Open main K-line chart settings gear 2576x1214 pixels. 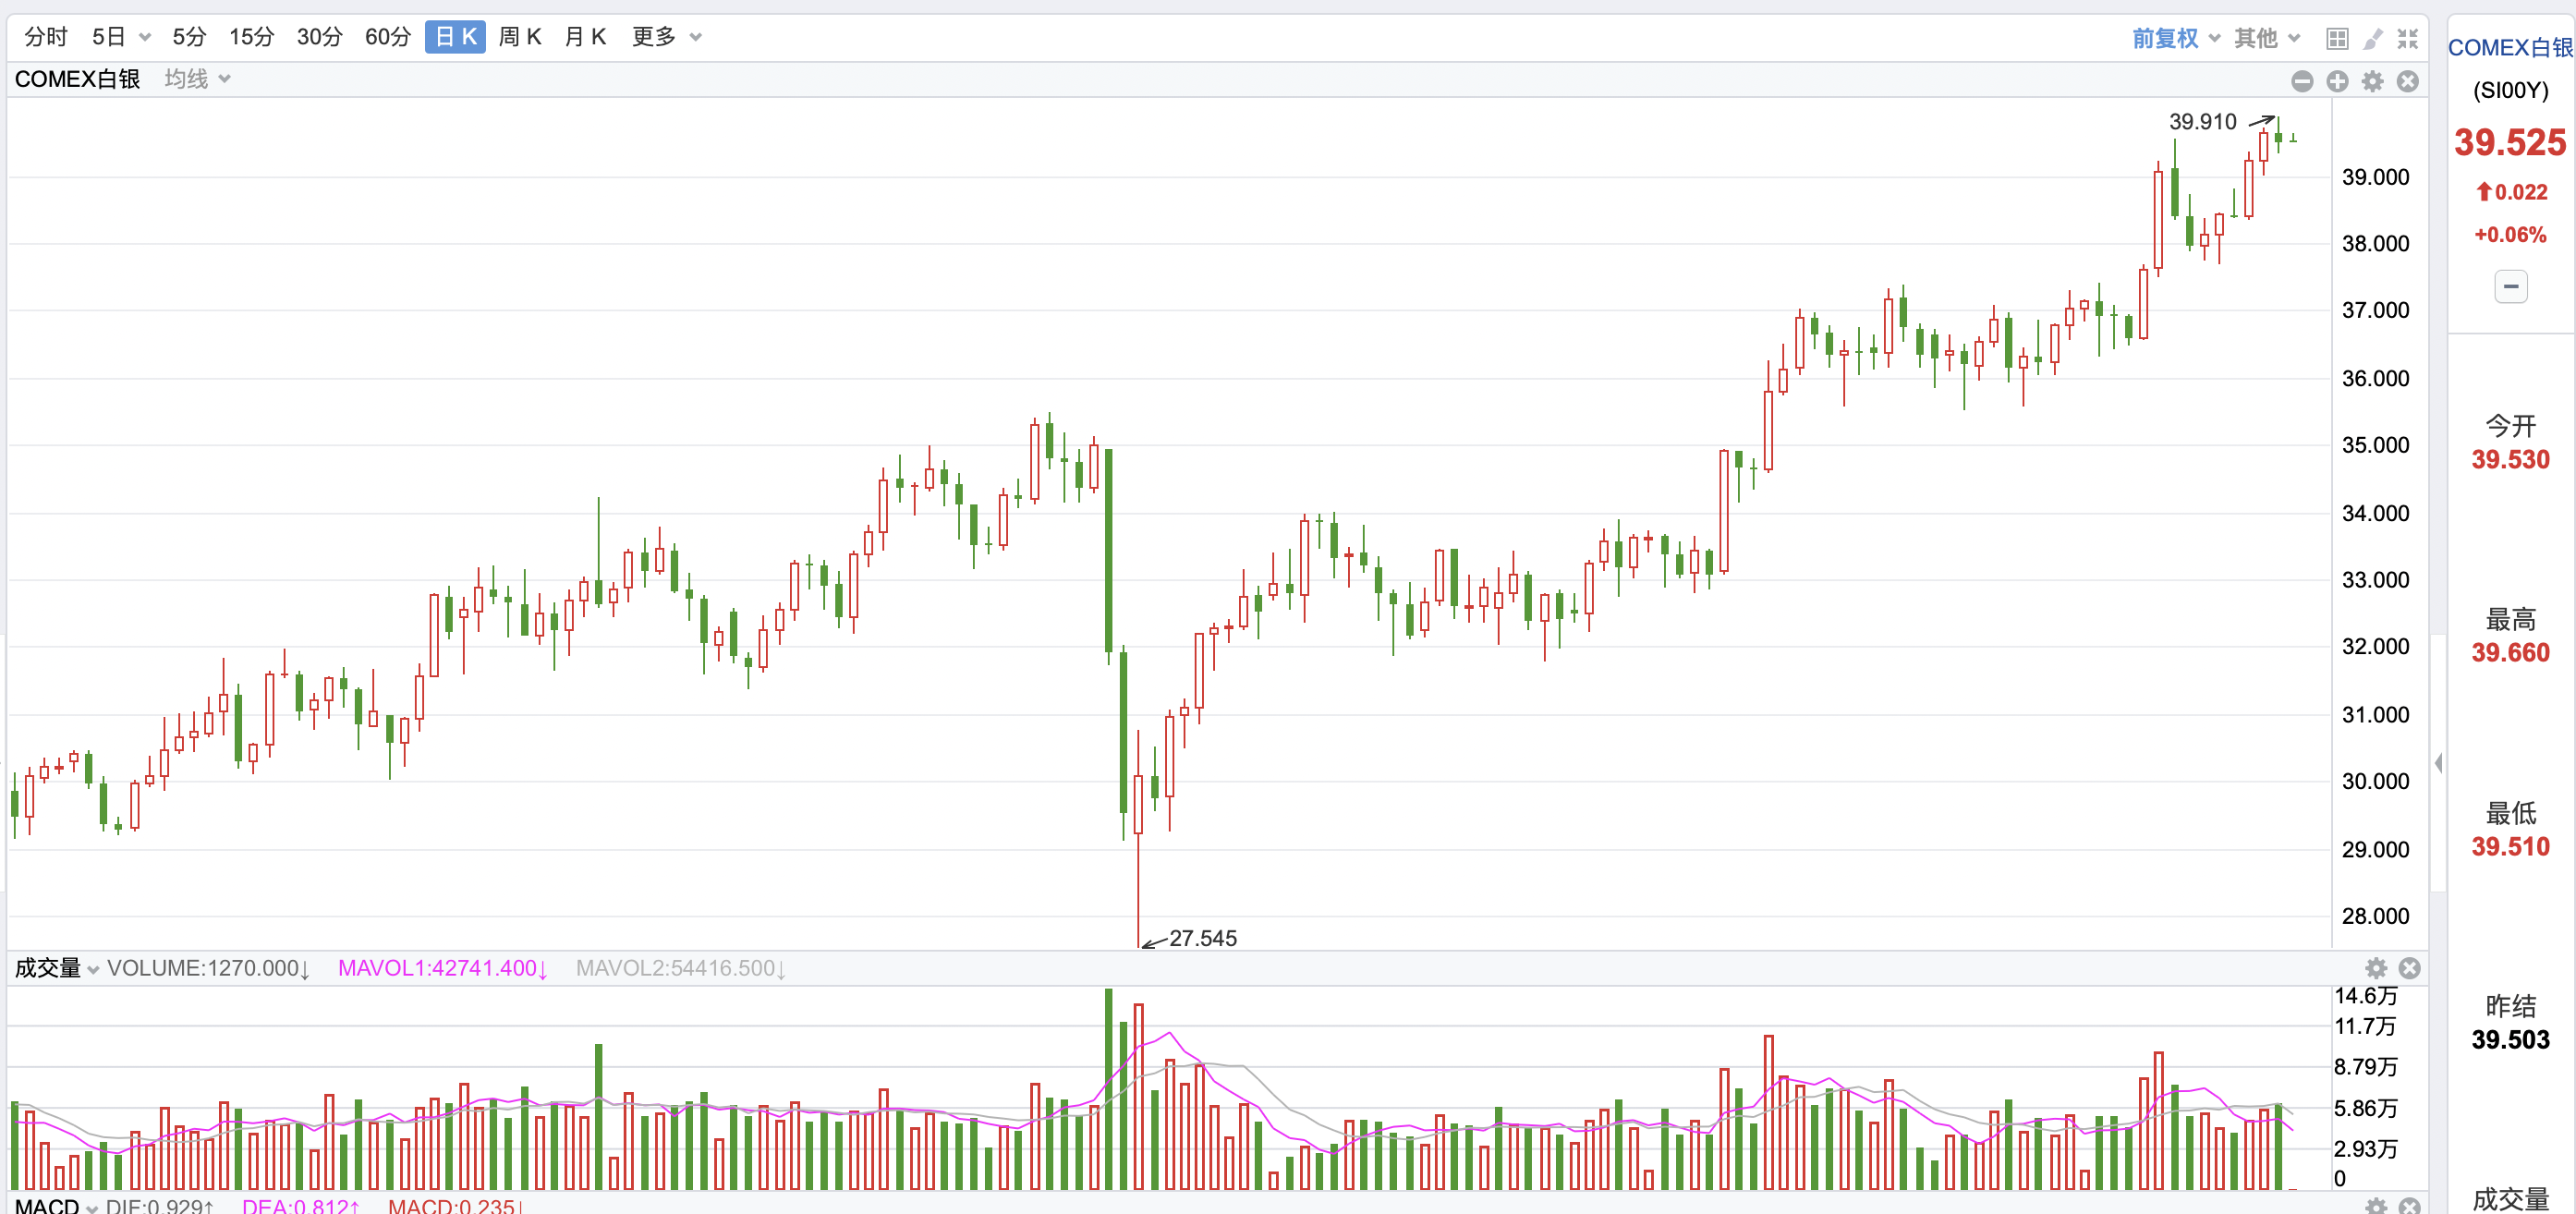(x=2372, y=81)
